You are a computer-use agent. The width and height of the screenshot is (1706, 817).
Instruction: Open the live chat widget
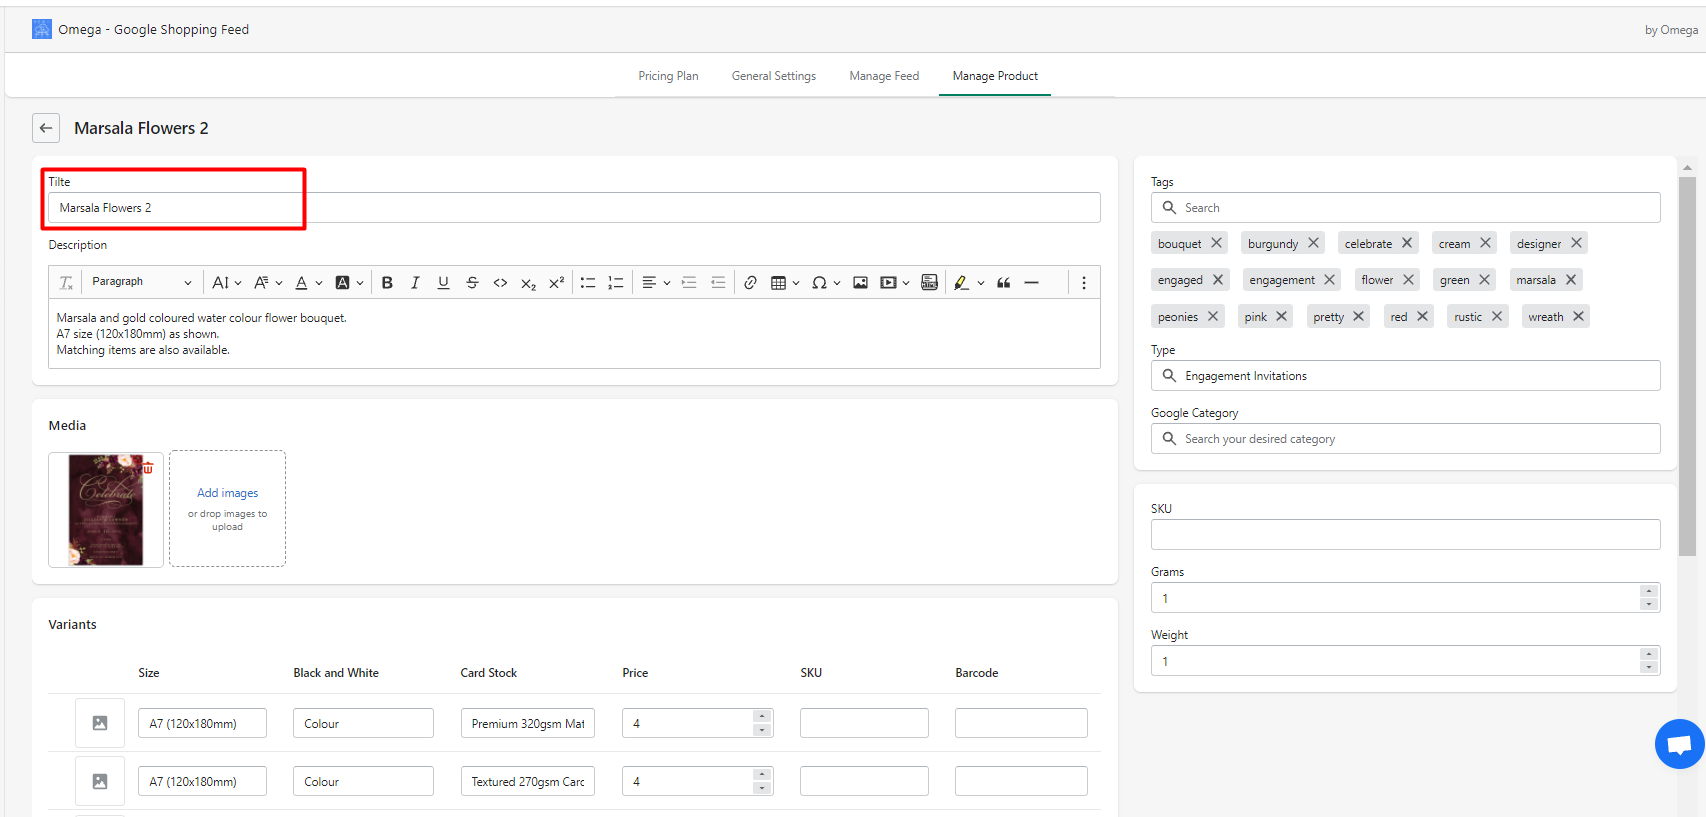tap(1679, 744)
